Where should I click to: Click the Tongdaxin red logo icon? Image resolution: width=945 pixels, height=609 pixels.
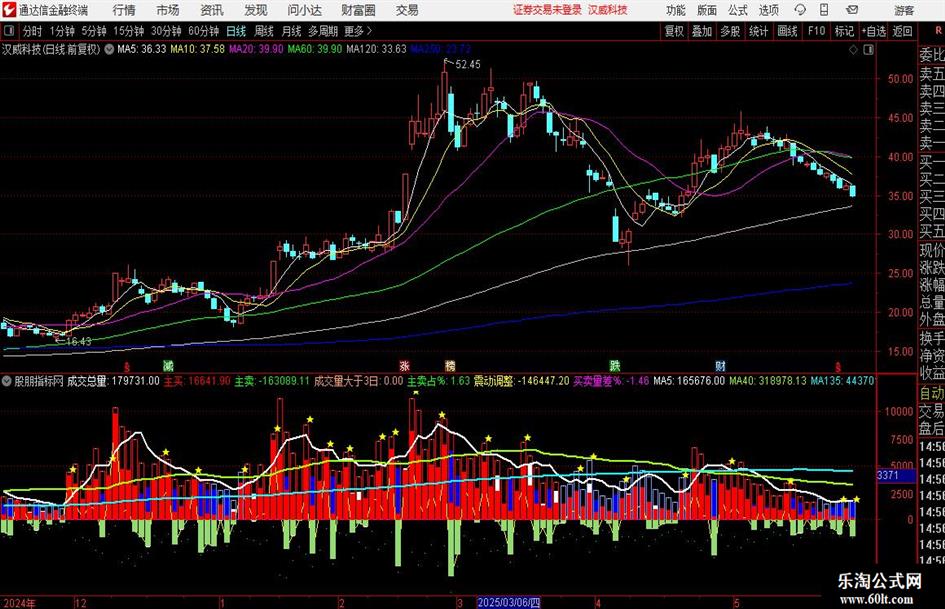[9, 10]
